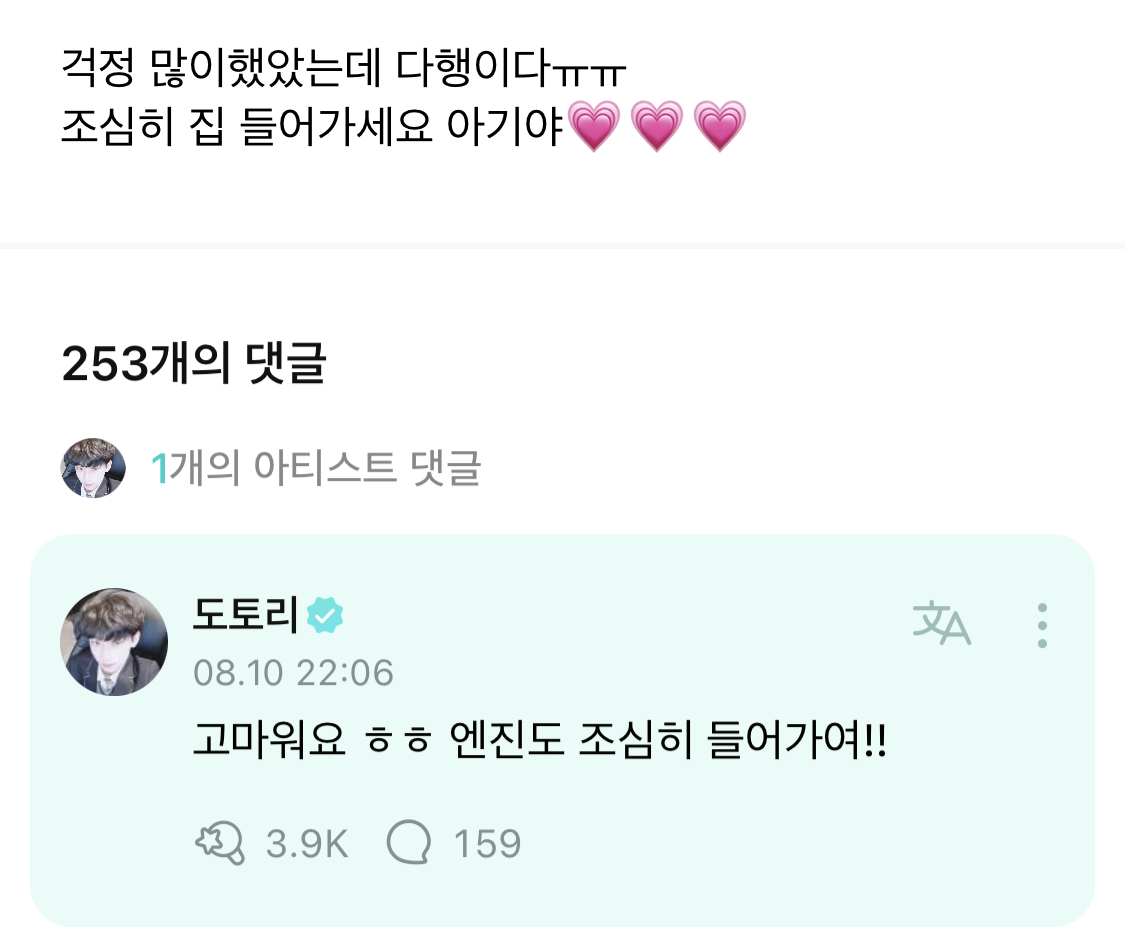Open replies via the speech bubble icon
The width and height of the screenshot is (1125, 950).
click(x=407, y=844)
